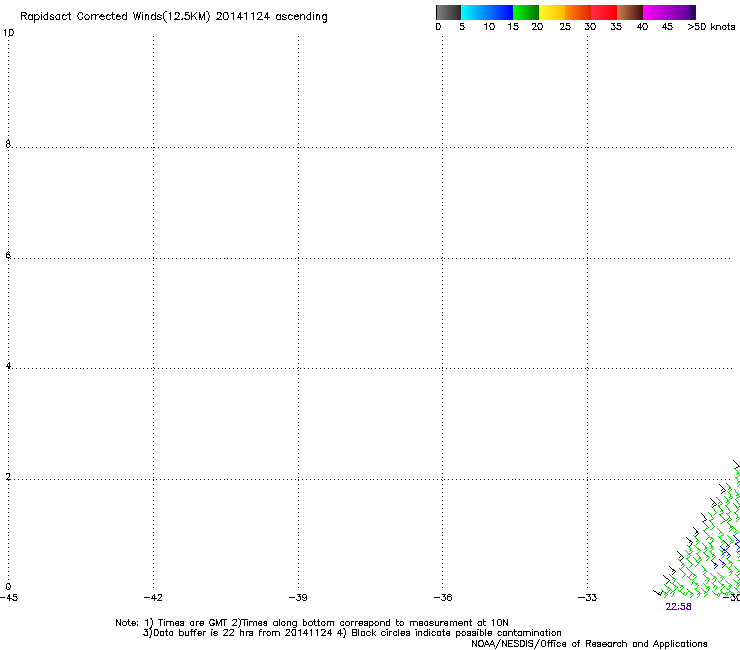Click the gray 0-5 knots color segment
This screenshot has height=650, width=740.
tap(448, 12)
